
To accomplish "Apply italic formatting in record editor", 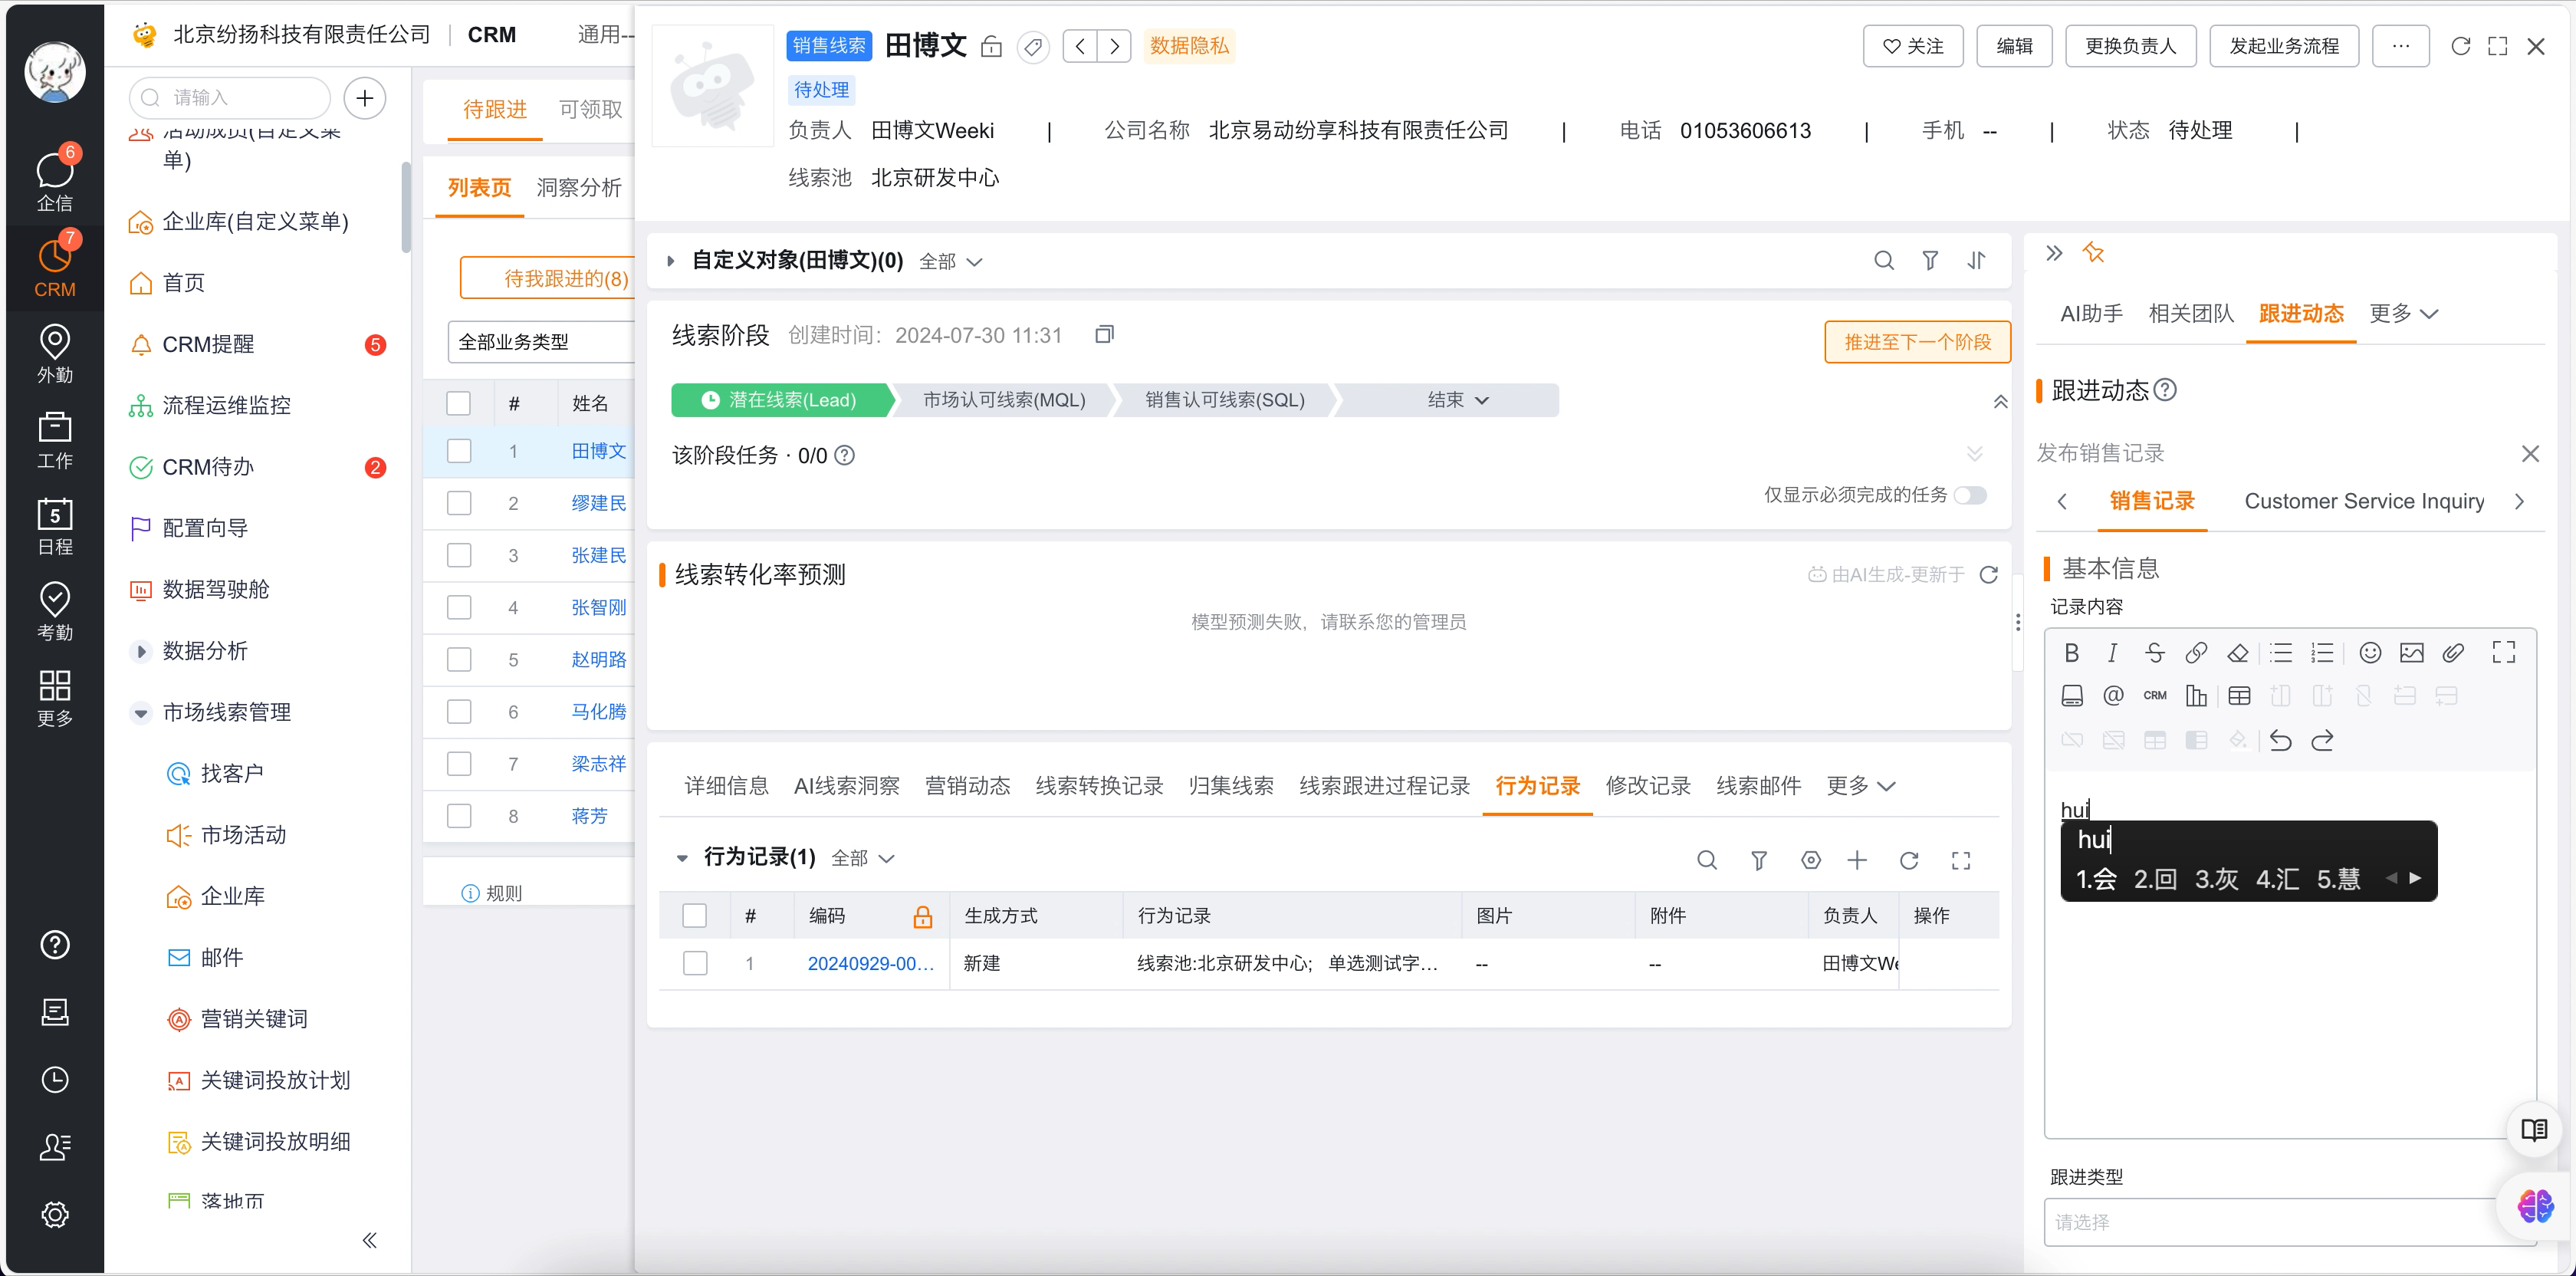I will click(2112, 653).
